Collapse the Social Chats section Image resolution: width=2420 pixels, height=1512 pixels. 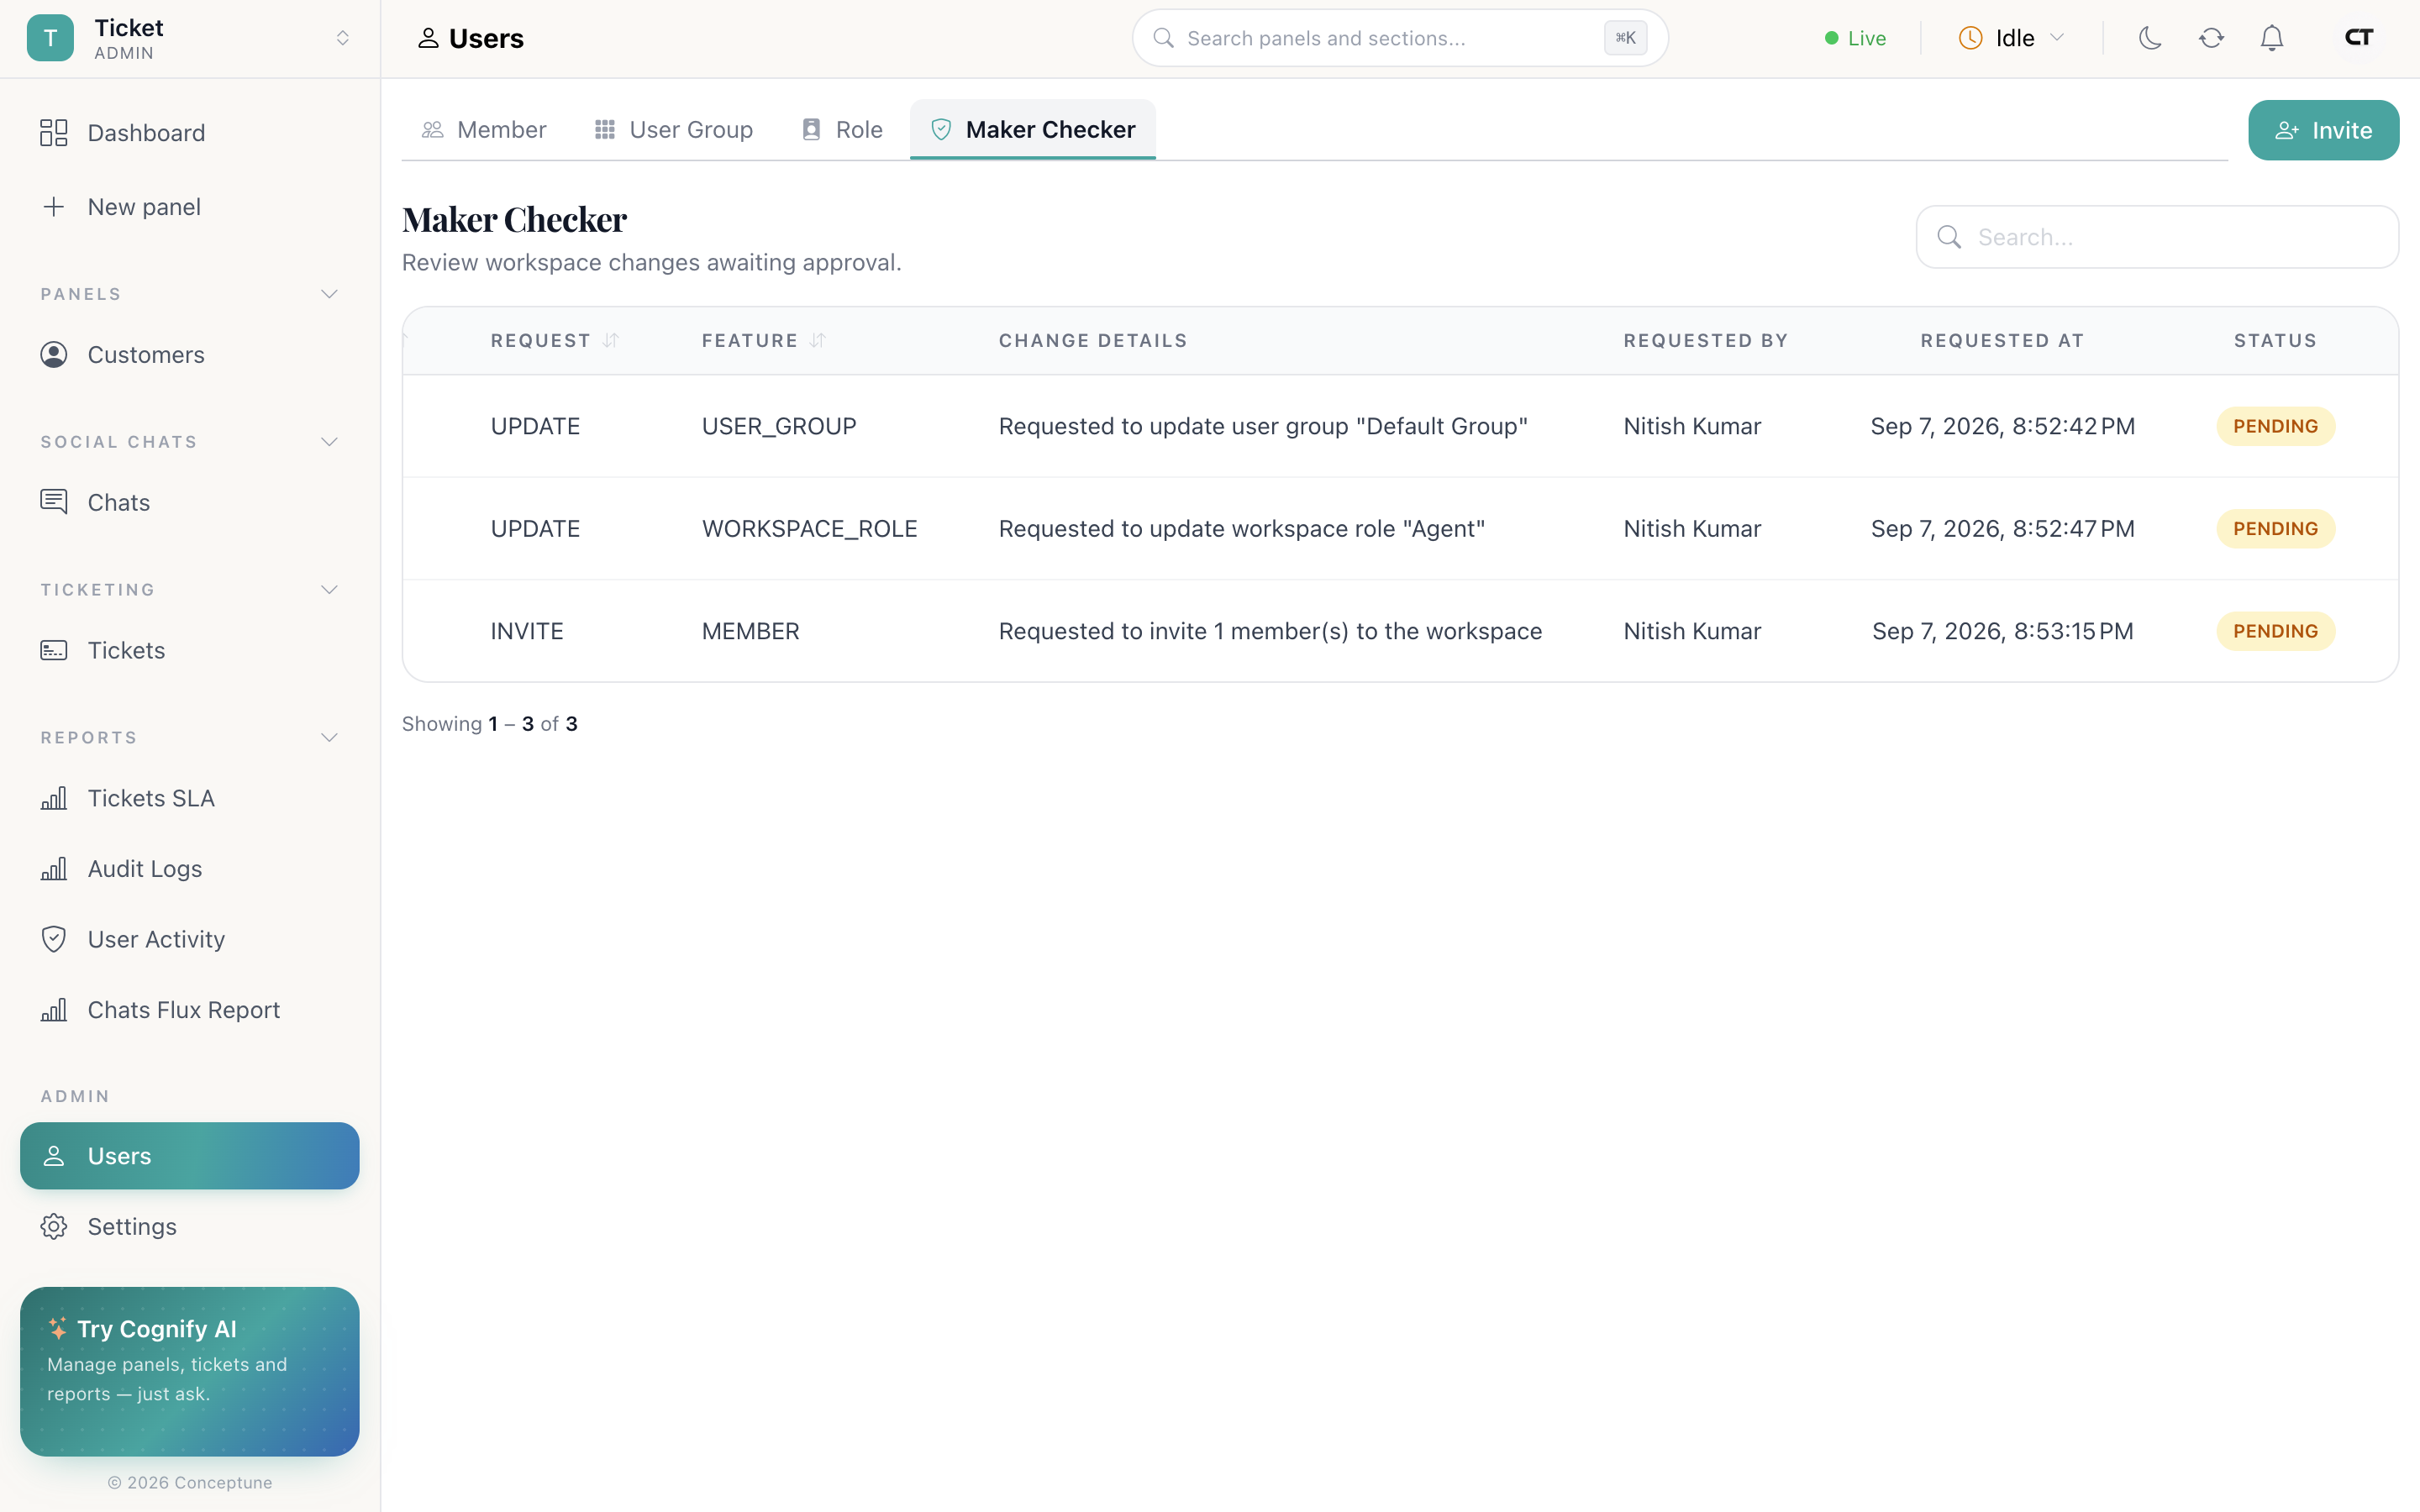[329, 442]
